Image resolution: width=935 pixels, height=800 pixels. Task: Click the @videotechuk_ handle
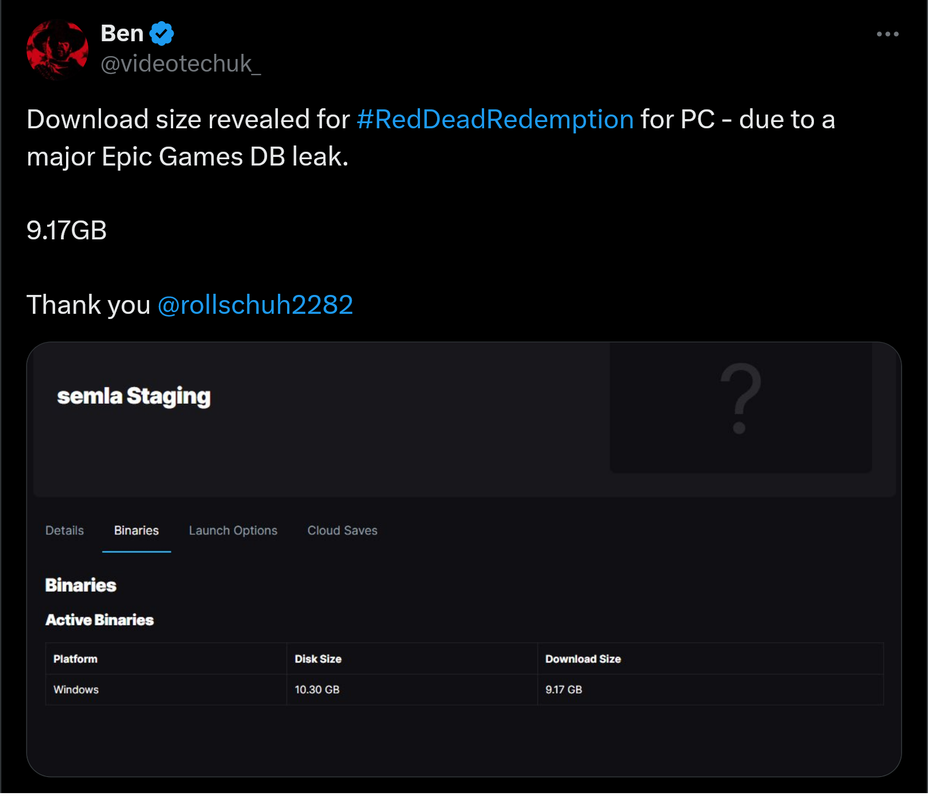point(181,65)
